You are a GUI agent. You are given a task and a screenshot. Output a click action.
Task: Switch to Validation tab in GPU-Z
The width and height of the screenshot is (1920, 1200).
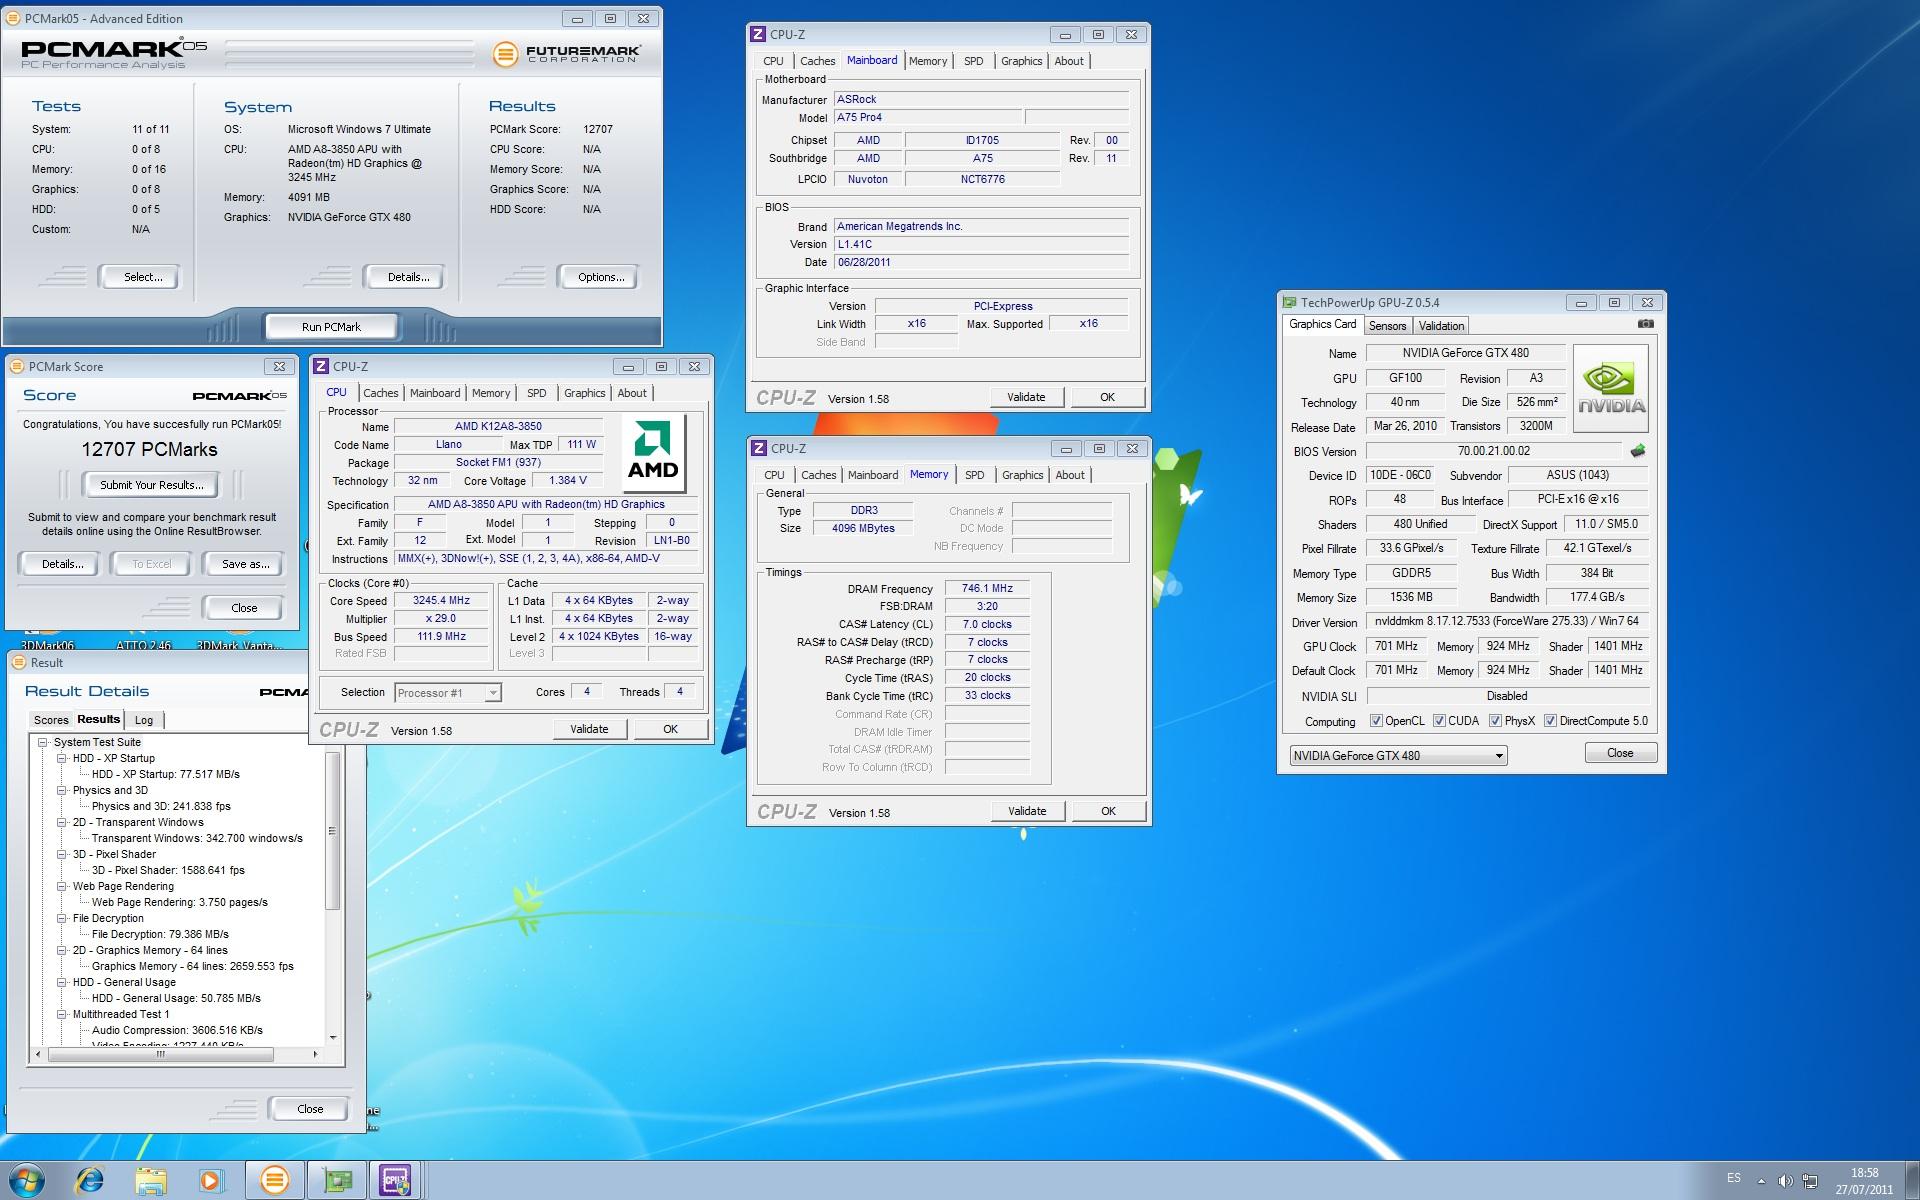point(1441,326)
